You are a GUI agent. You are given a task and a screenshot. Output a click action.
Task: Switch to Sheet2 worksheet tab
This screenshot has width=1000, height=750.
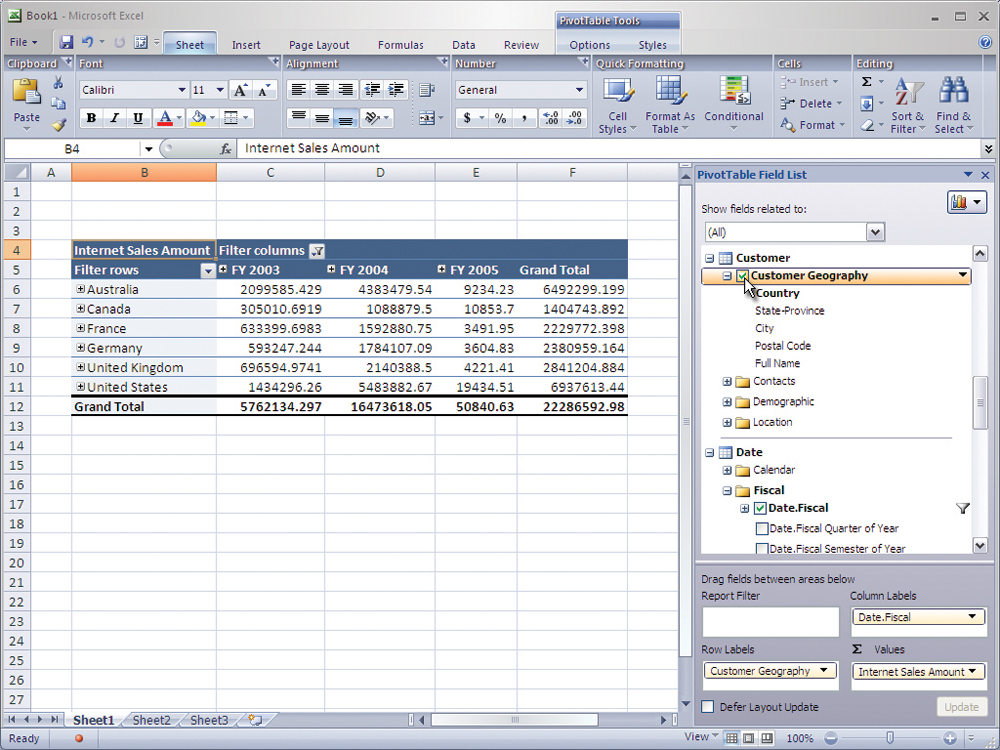[x=151, y=720]
